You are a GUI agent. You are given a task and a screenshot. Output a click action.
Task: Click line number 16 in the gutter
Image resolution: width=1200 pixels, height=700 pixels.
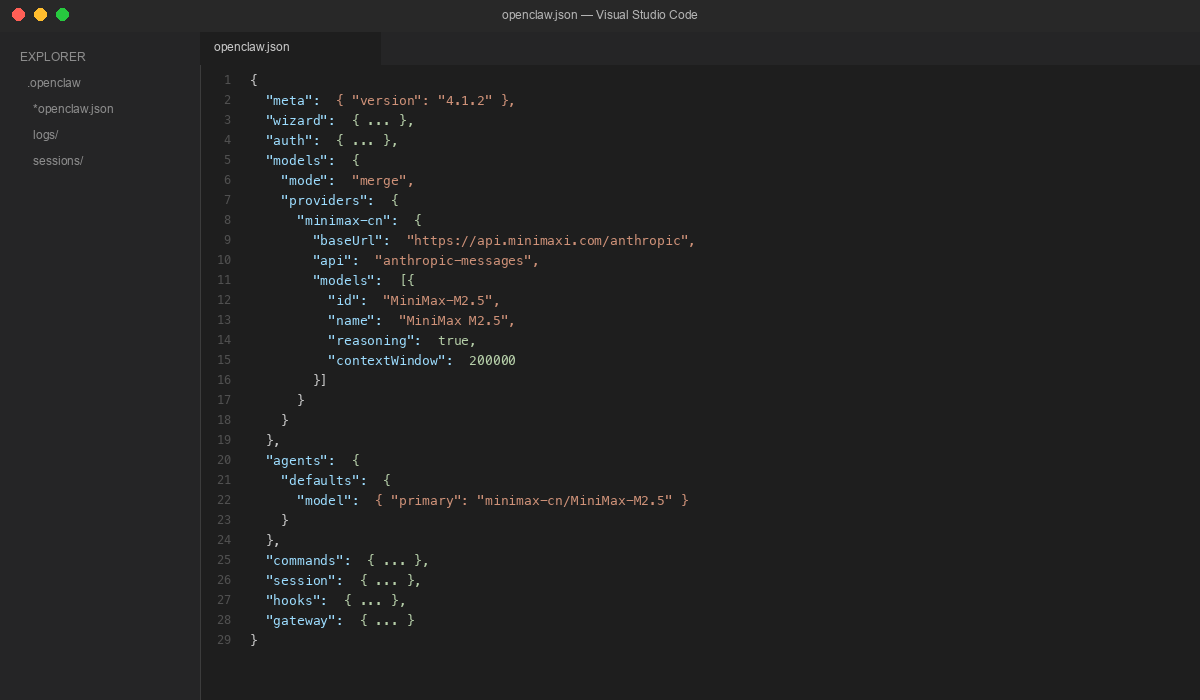(x=224, y=380)
